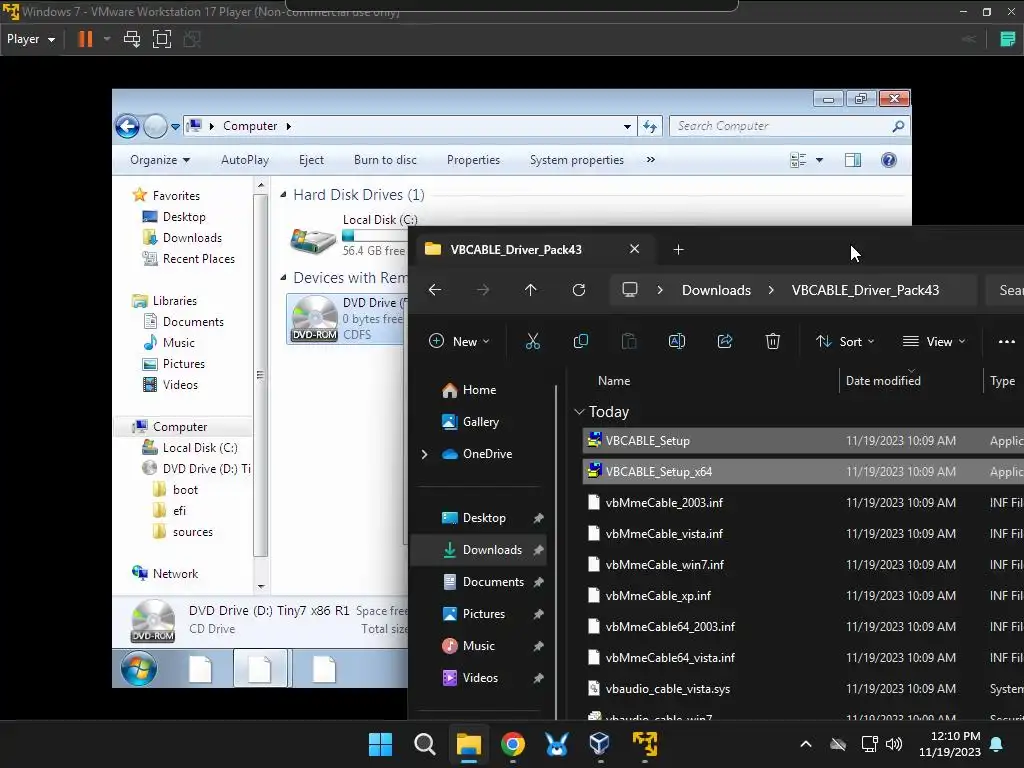Open the sources folder on DVD drive
This screenshot has height=768, width=1024.
tap(192, 532)
